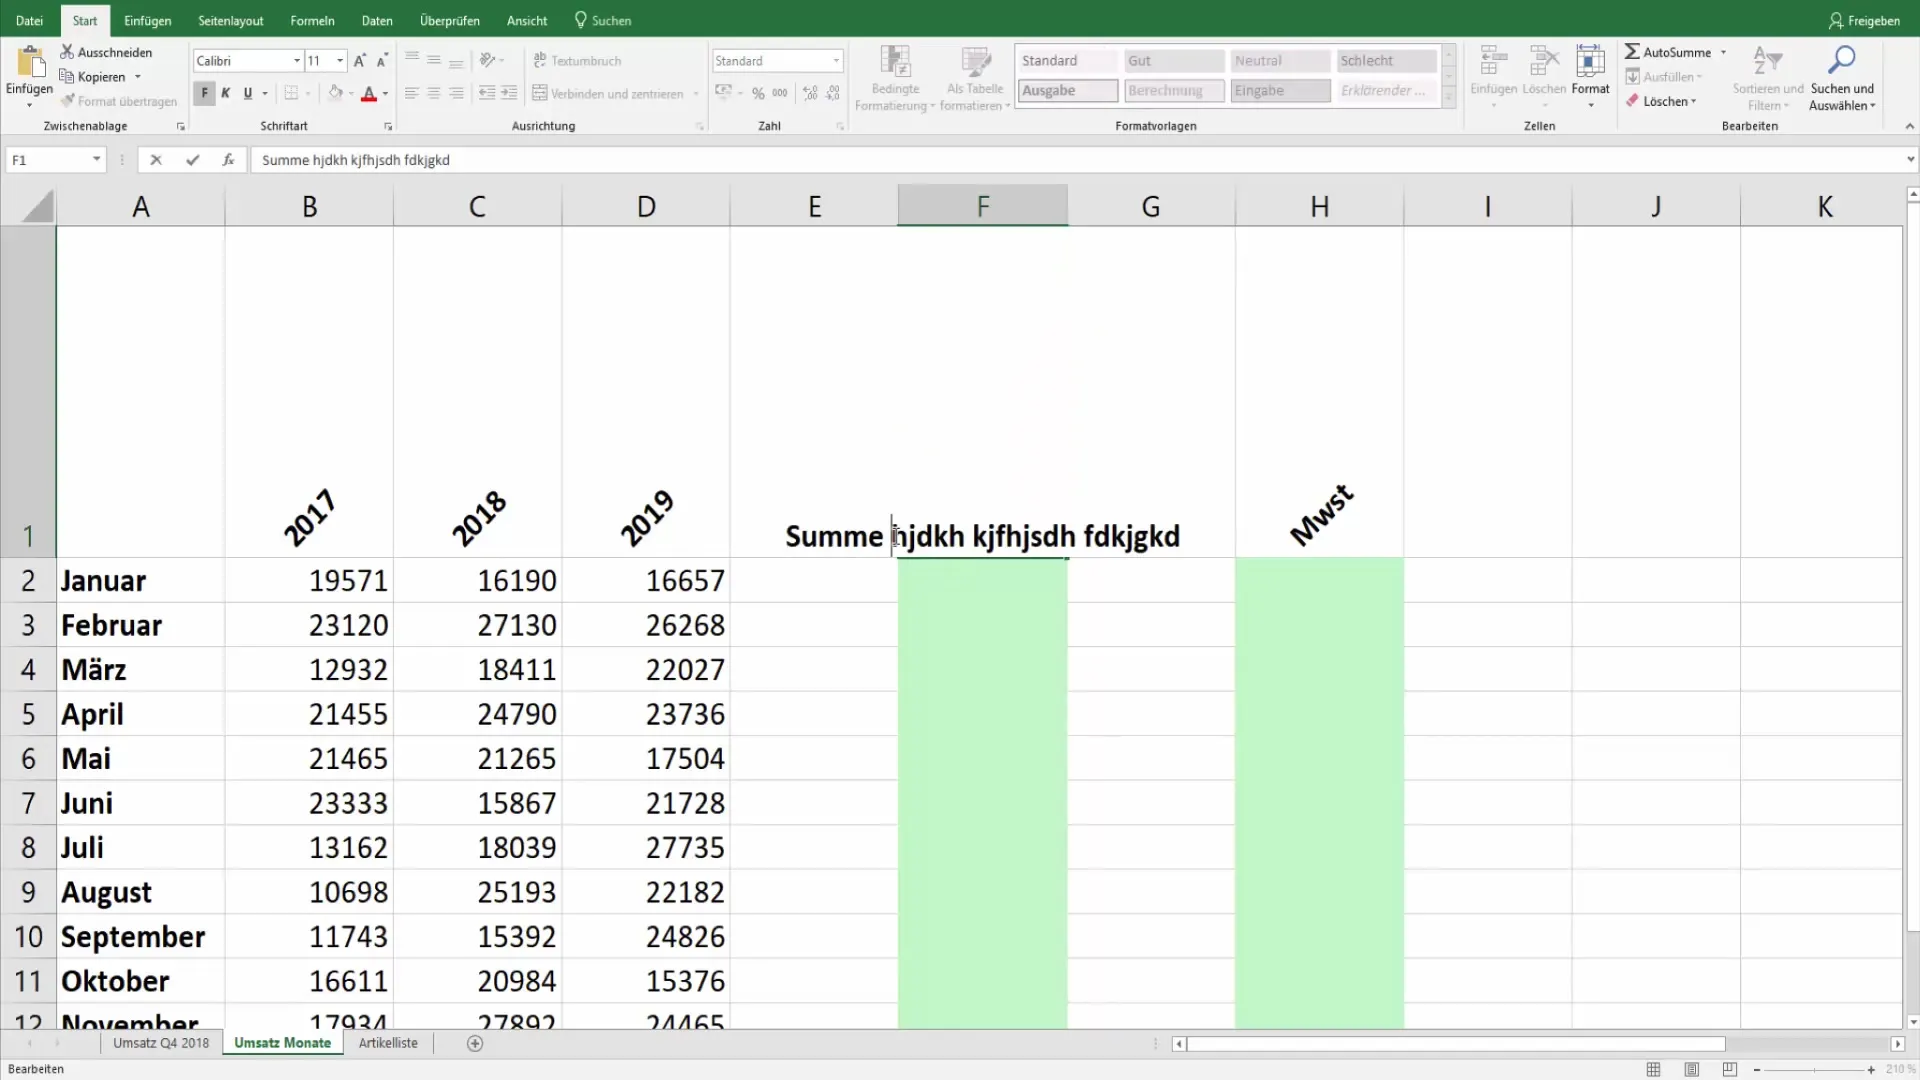Expand the Formatvorlagen styles gallery
This screenshot has width=1920, height=1080.
click(x=1449, y=98)
